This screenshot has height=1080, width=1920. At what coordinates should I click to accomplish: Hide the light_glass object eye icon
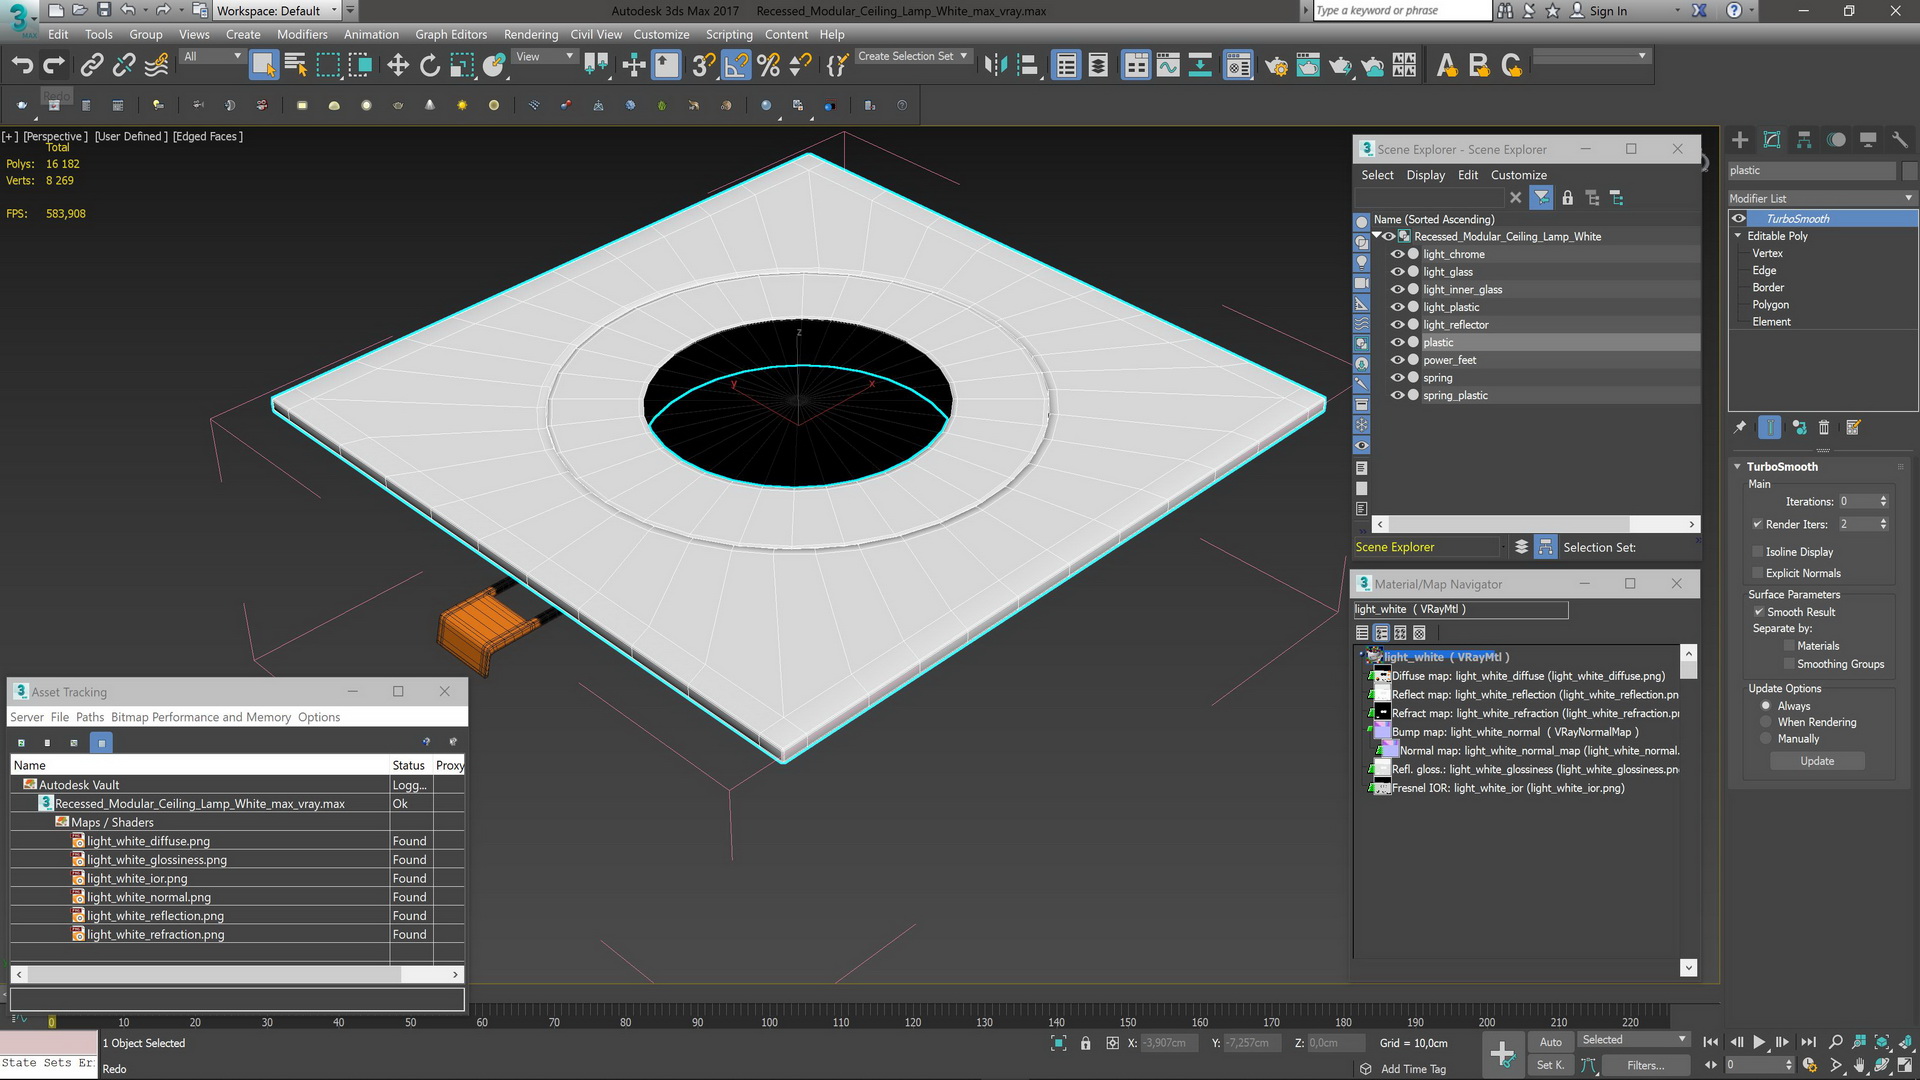[x=1397, y=272]
